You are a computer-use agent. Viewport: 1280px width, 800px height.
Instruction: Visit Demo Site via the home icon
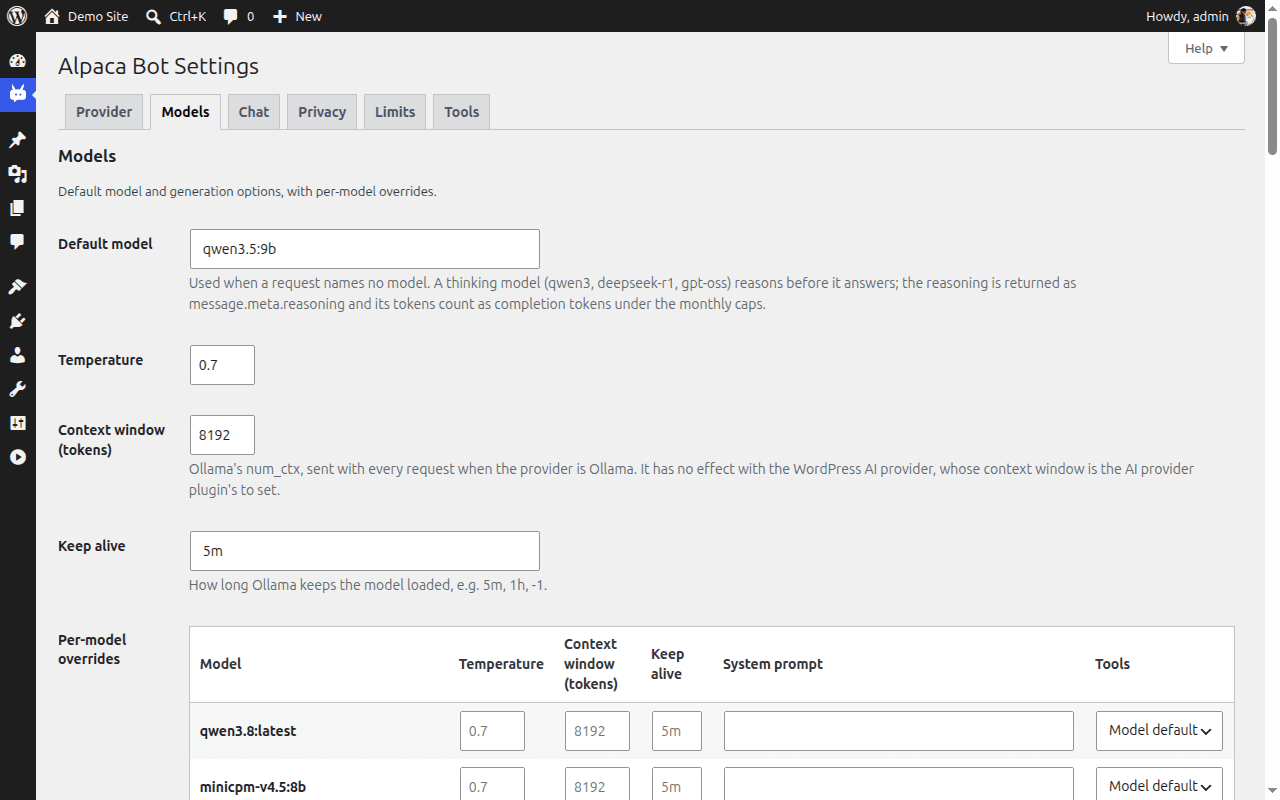click(86, 16)
